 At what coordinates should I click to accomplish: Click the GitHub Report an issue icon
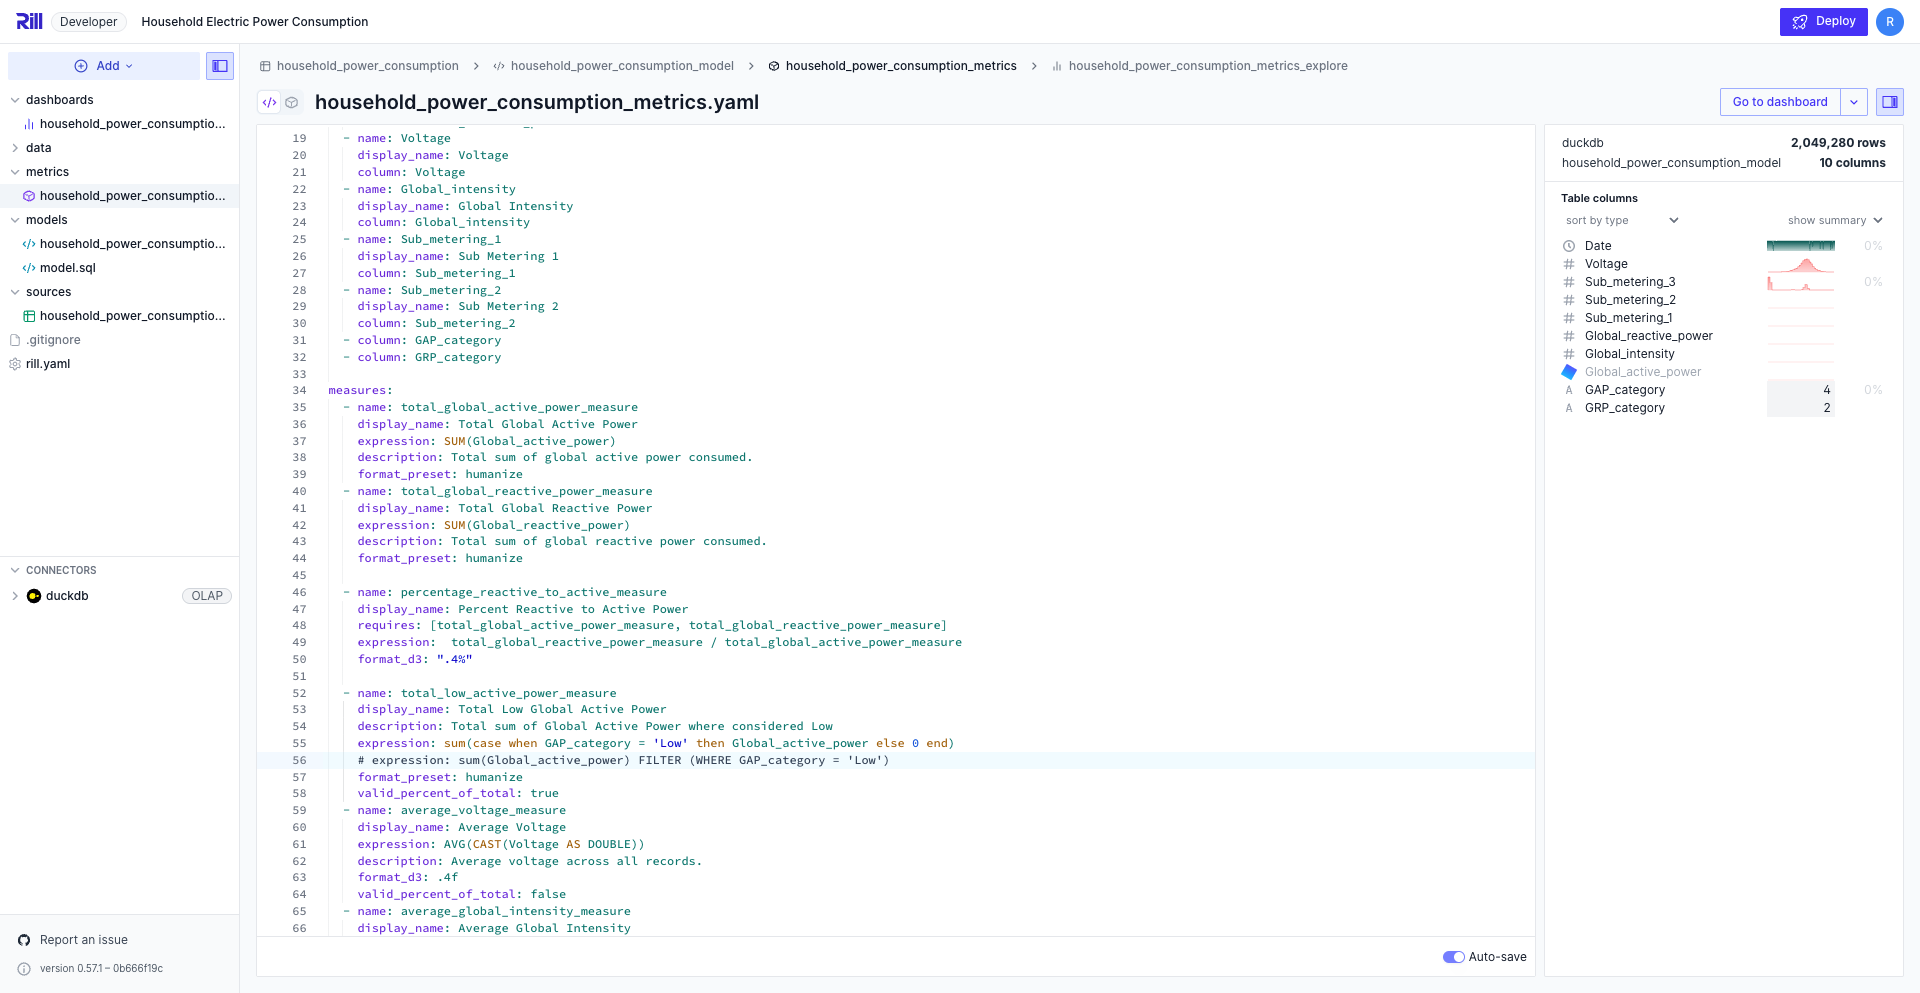[24, 940]
